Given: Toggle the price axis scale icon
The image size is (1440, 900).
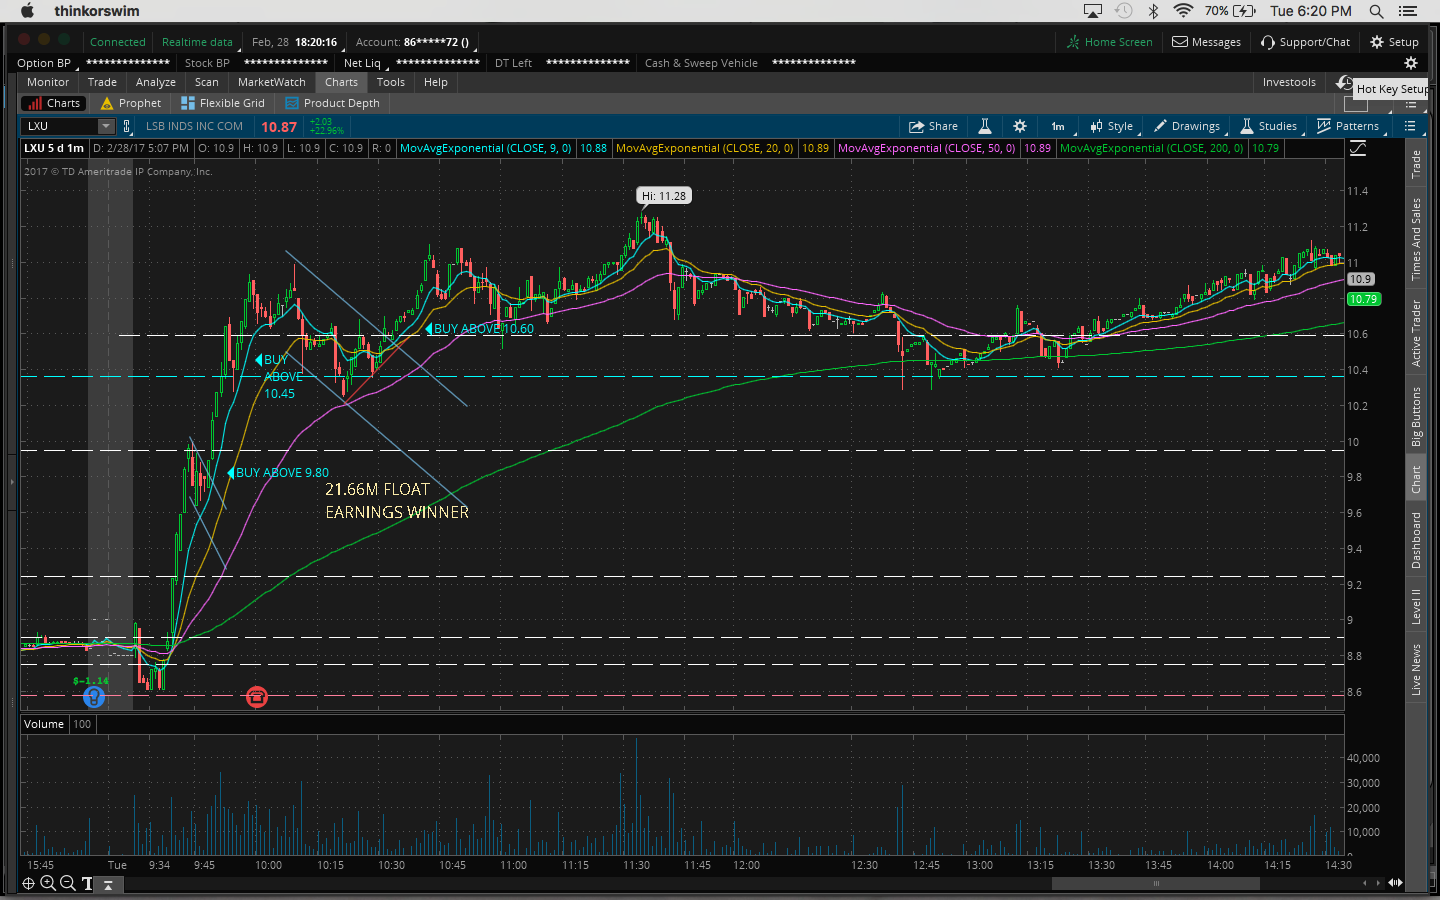Looking at the screenshot, I should pyautogui.click(x=1358, y=148).
